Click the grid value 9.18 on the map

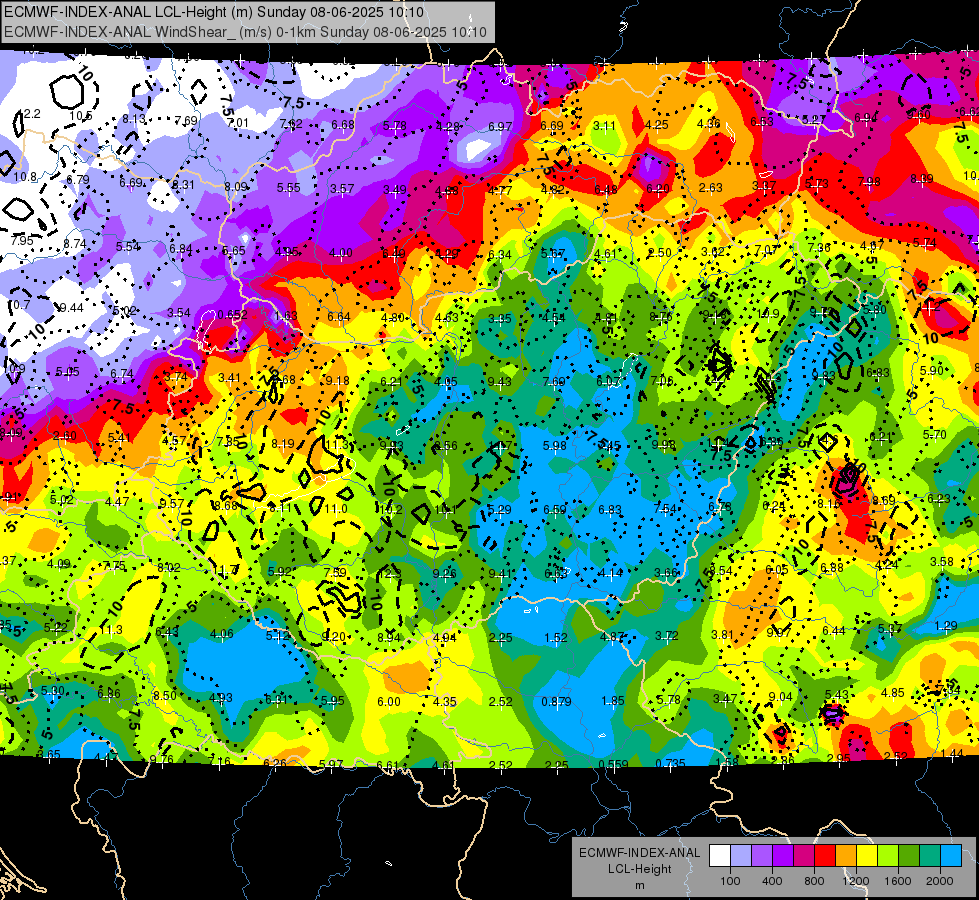(337, 381)
